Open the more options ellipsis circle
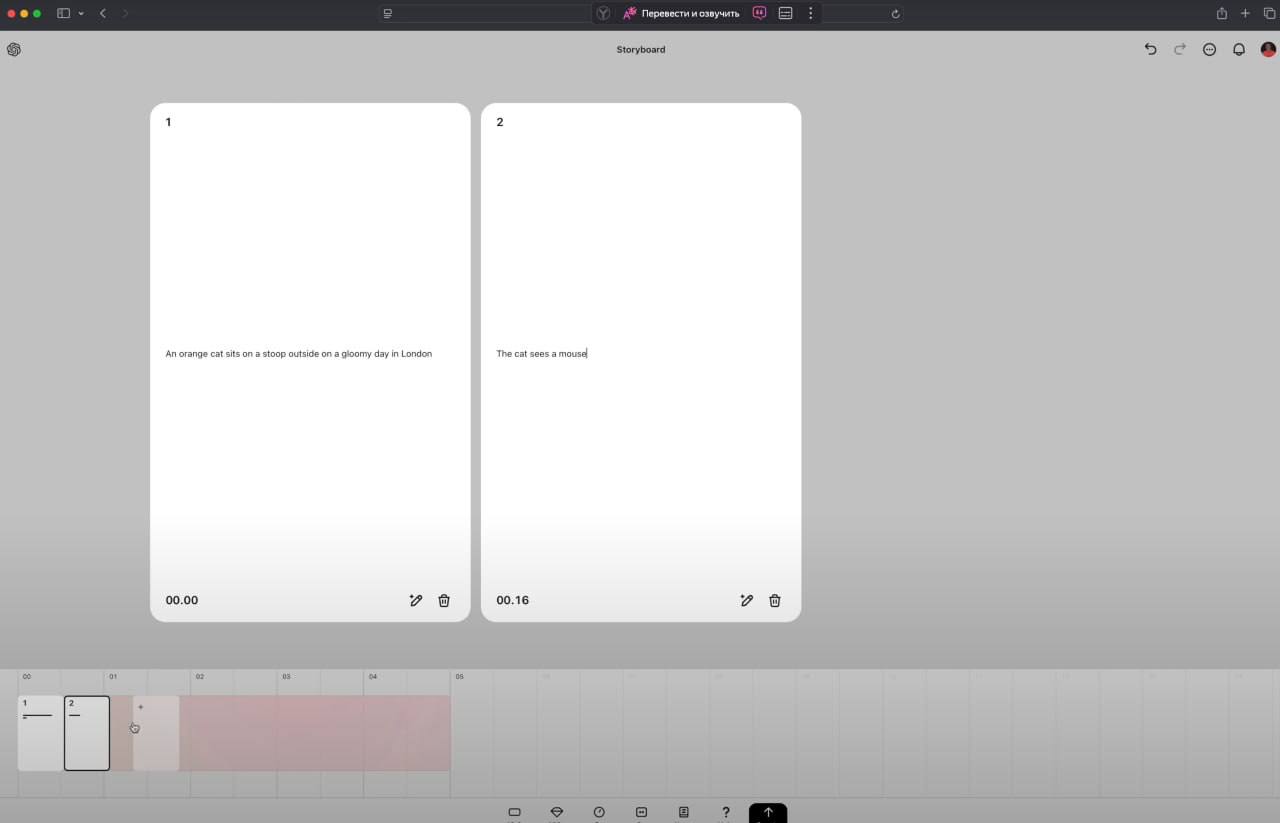Image resolution: width=1280 pixels, height=823 pixels. coord(1209,49)
